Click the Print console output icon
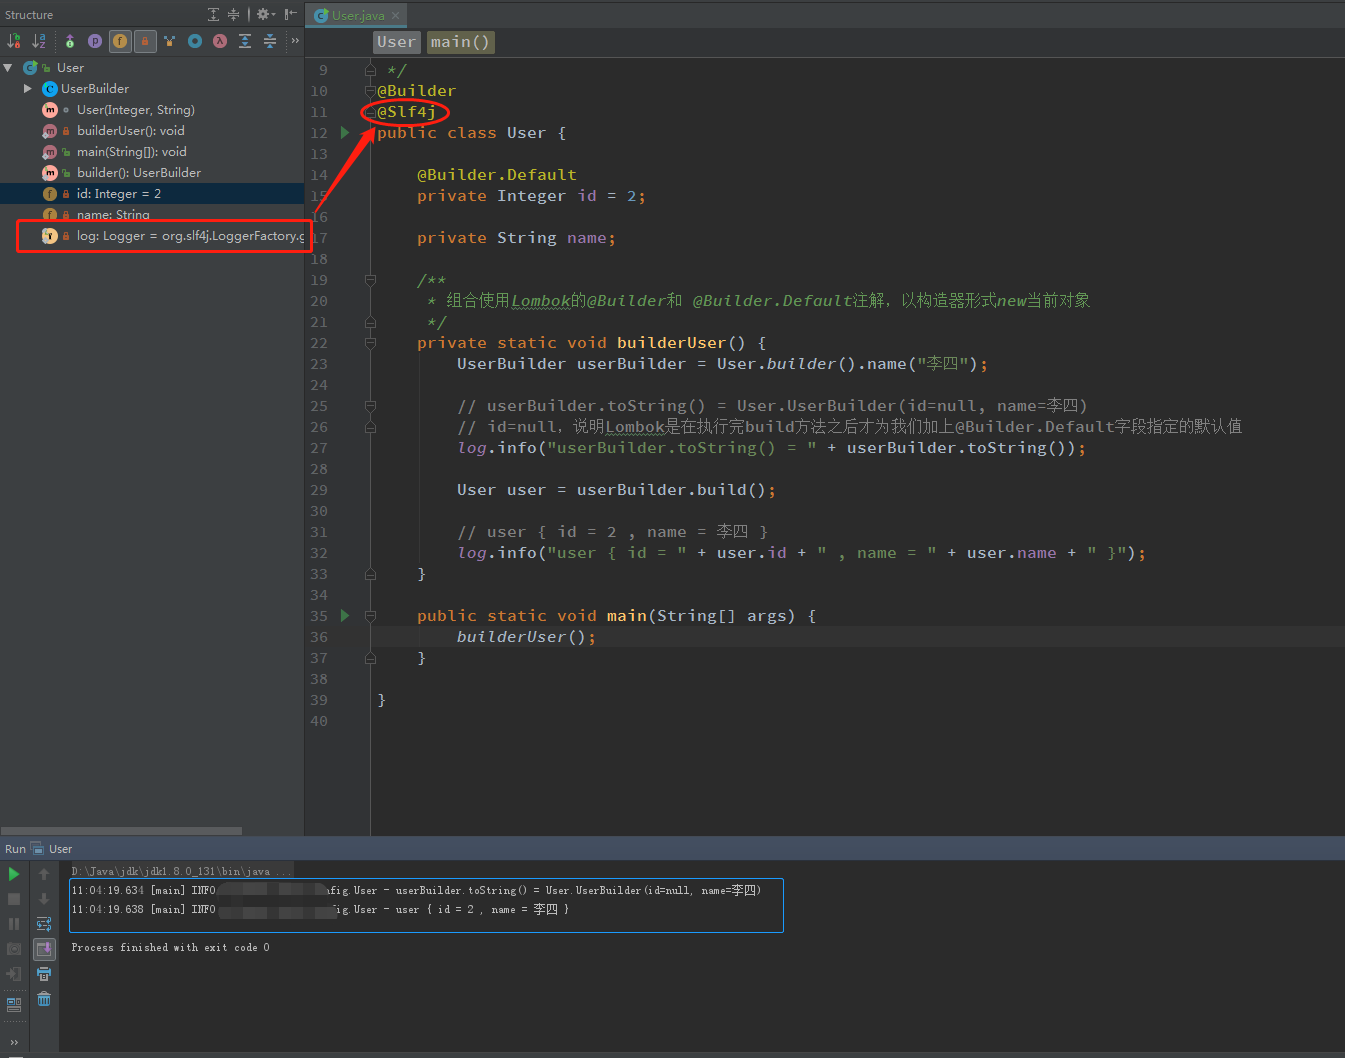Viewport: 1345px width, 1058px height. click(44, 974)
